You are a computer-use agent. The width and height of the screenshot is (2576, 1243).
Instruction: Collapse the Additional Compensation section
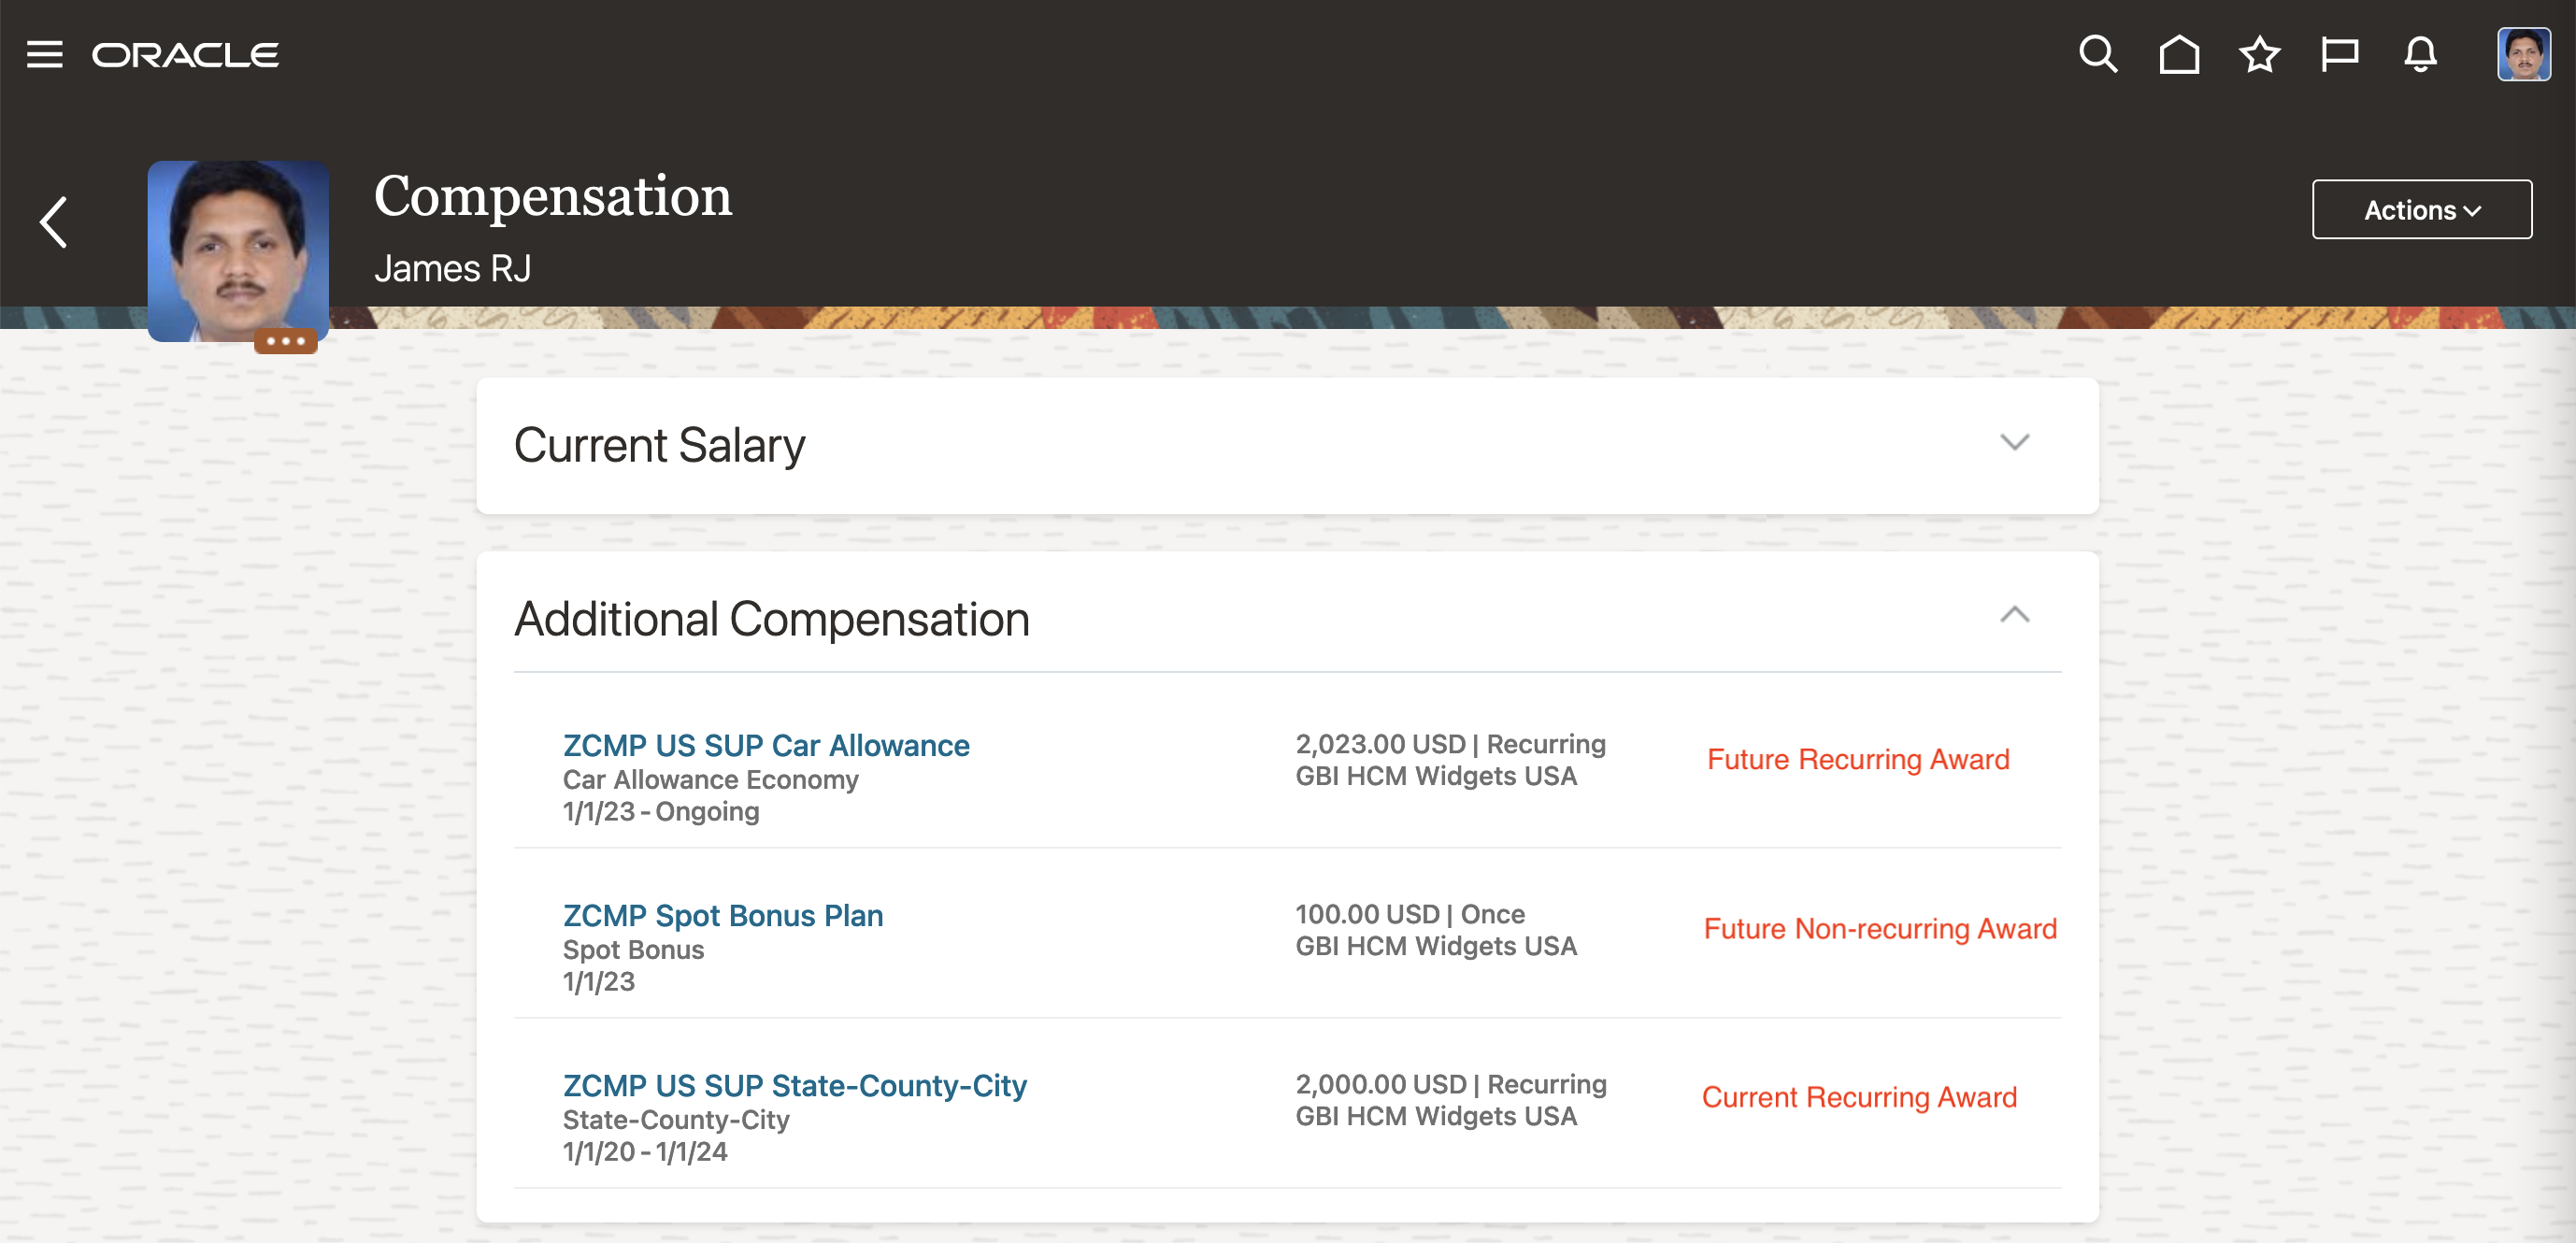click(x=2014, y=615)
